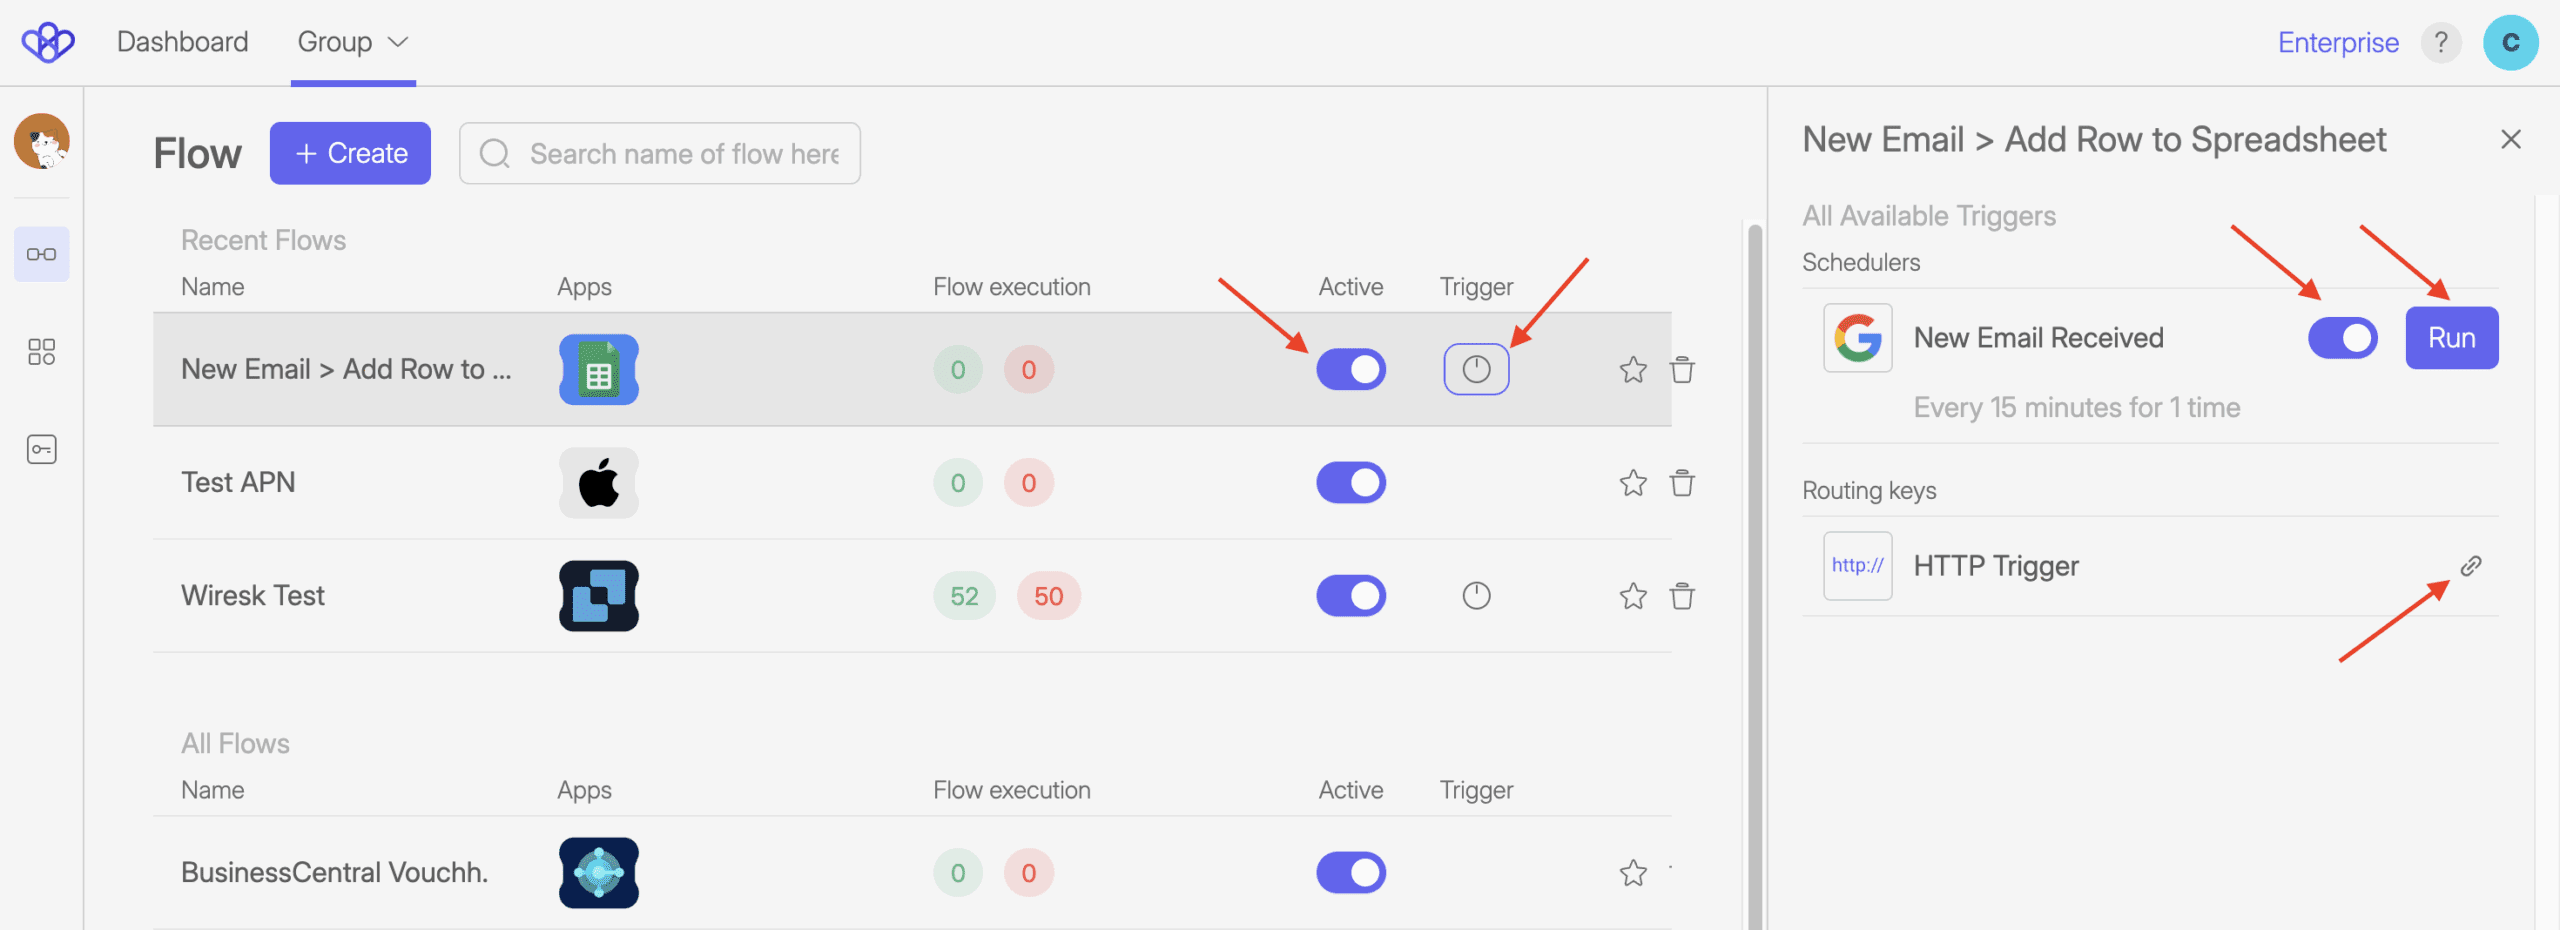
Task: Open the user account avatar menu
Action: 2510,43
